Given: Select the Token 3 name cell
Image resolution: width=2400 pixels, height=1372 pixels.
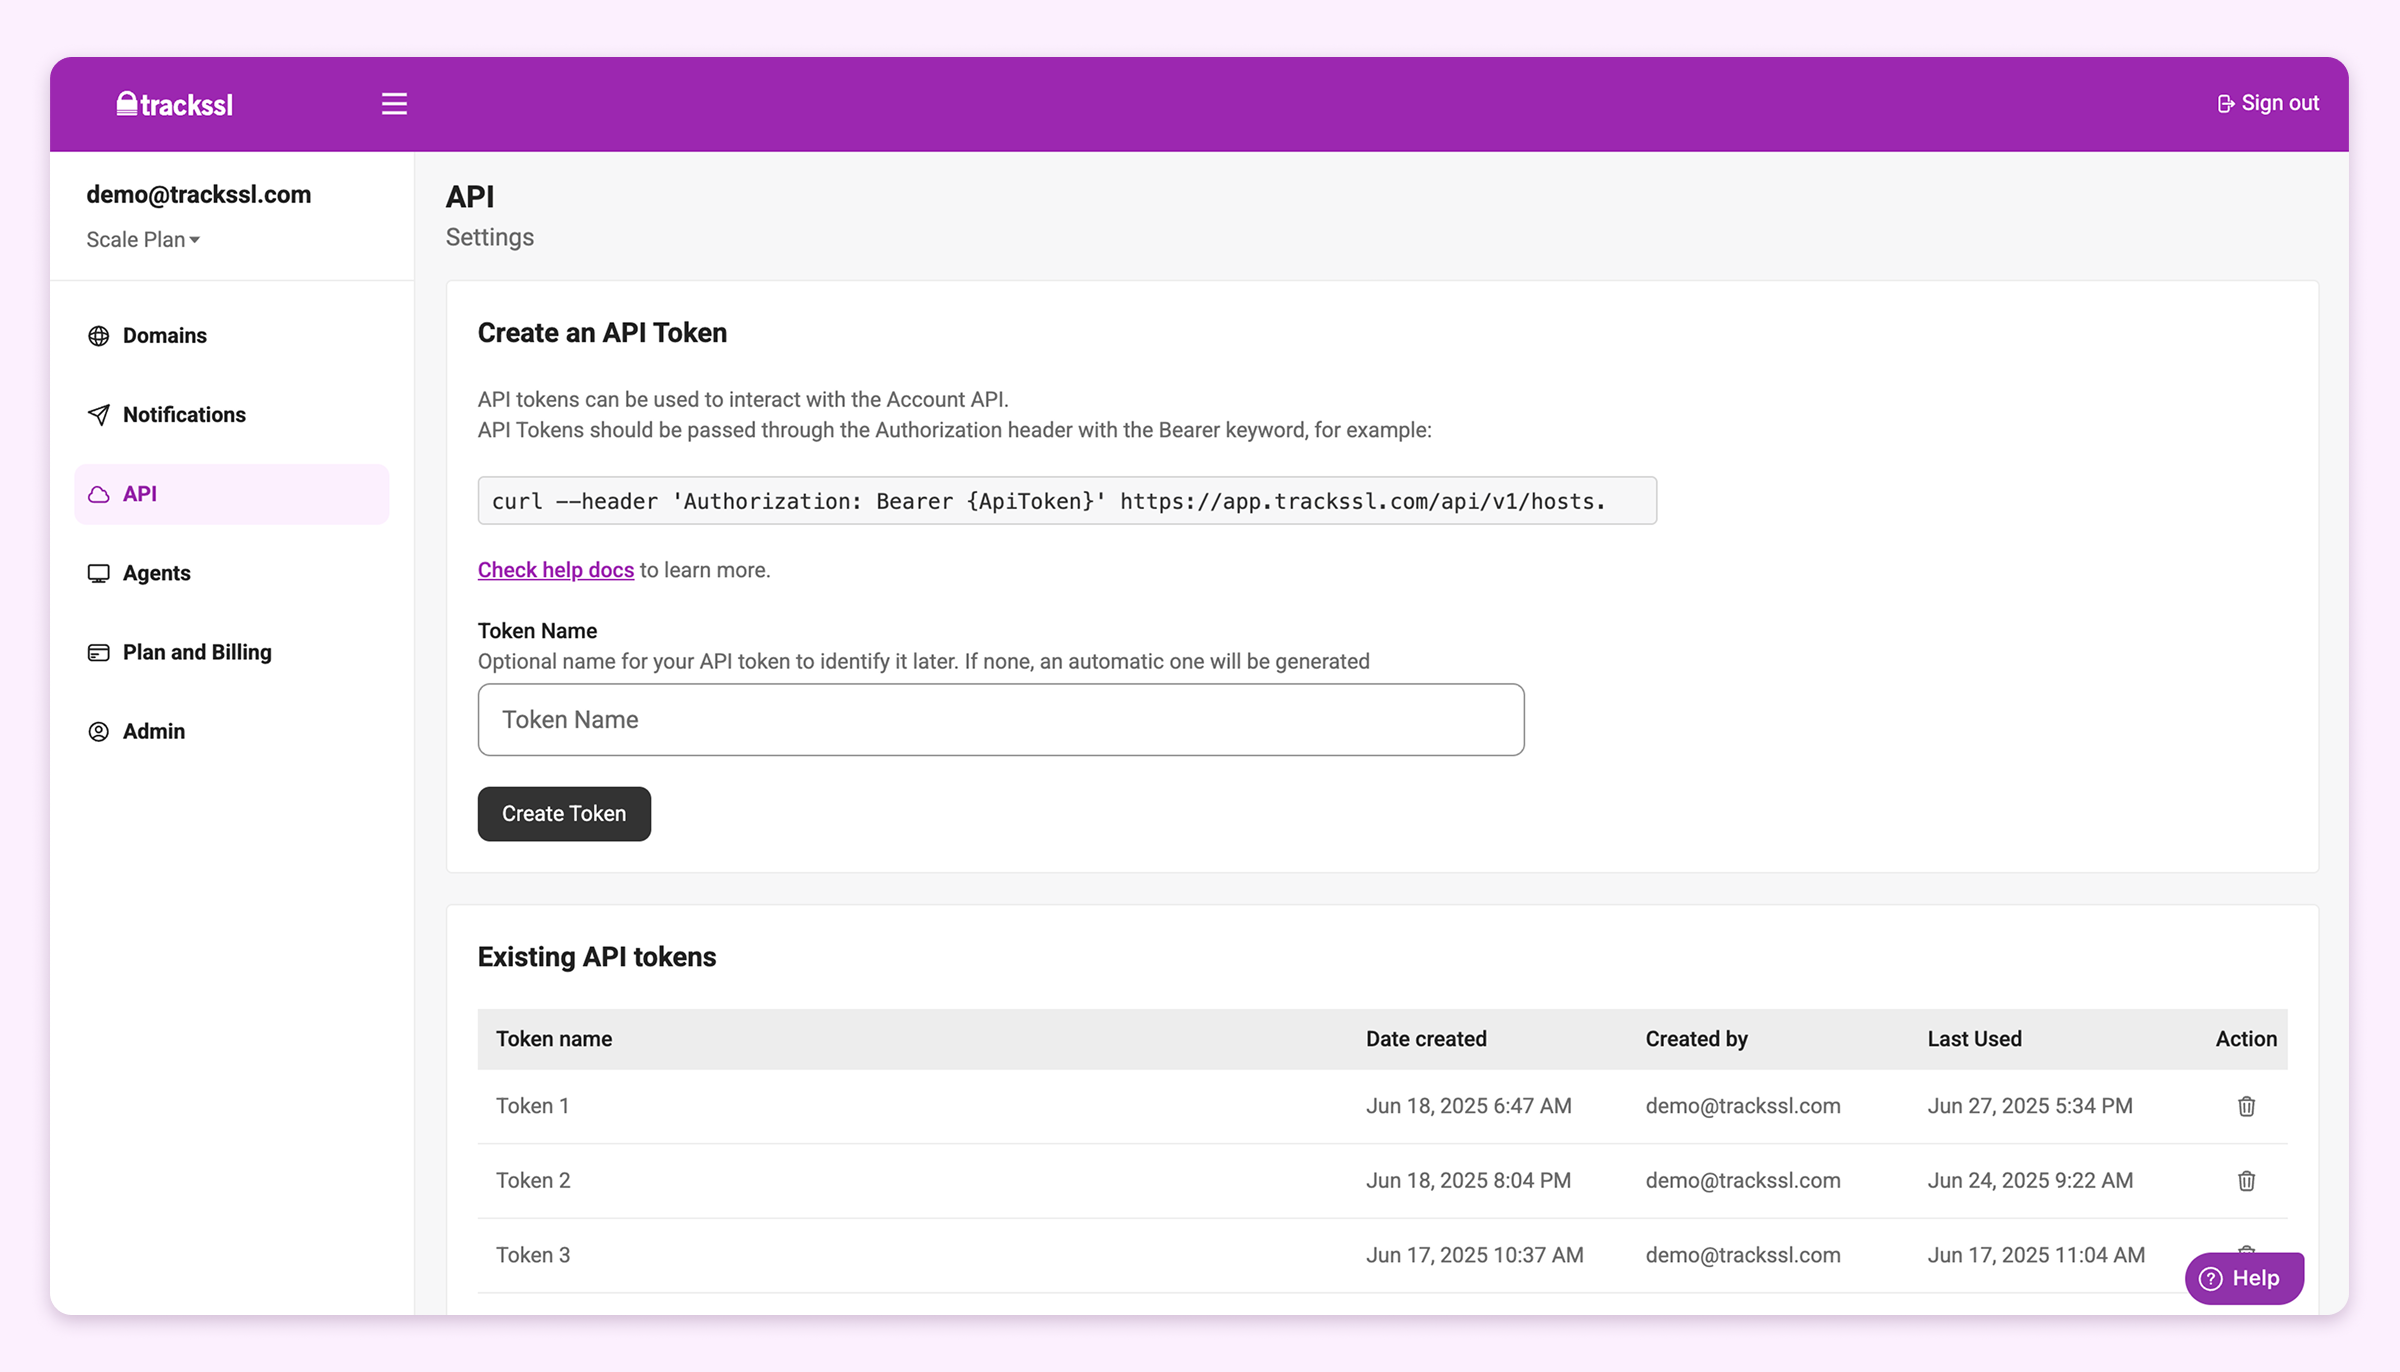Looking at the screenshot, I should [533, 1255].
